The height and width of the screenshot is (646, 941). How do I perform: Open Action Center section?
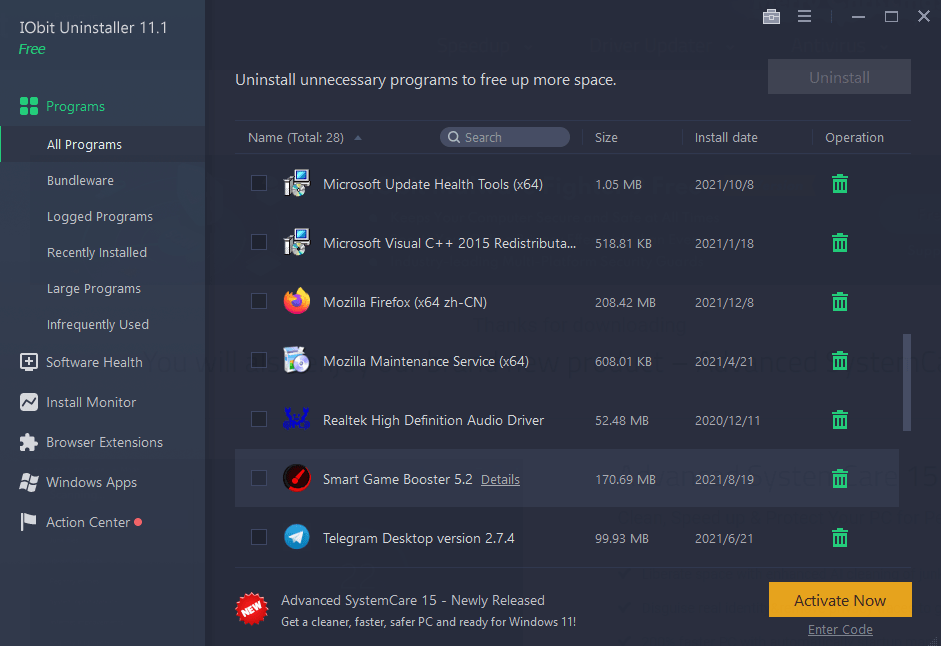(x=88, y=522)
